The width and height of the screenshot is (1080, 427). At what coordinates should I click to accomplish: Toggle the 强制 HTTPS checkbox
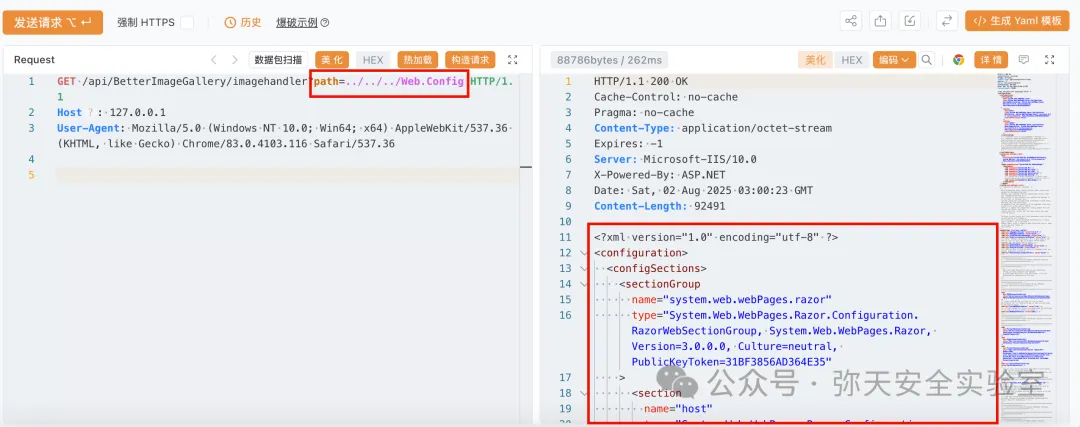(187, 22)
